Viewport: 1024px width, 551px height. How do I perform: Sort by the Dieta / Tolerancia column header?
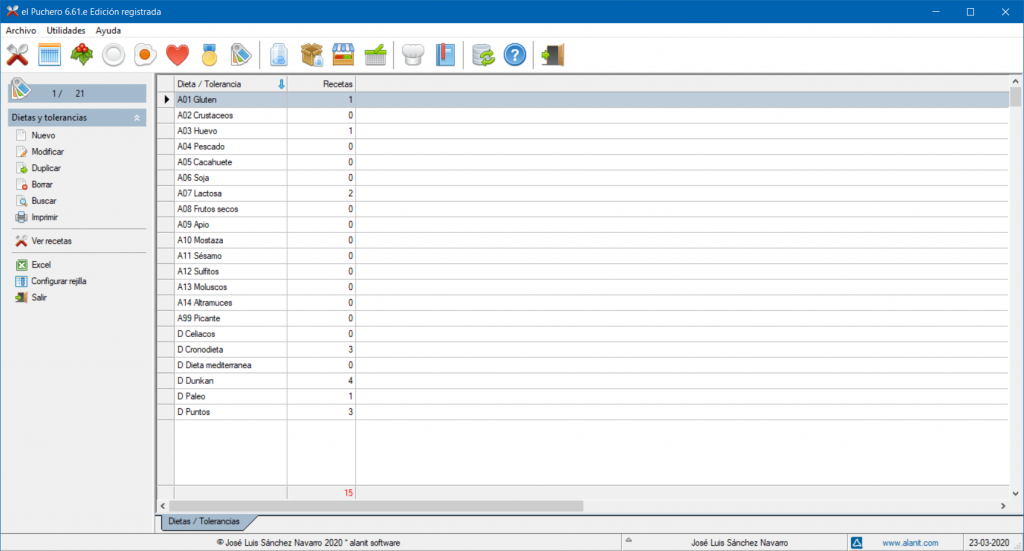(230, 84)
